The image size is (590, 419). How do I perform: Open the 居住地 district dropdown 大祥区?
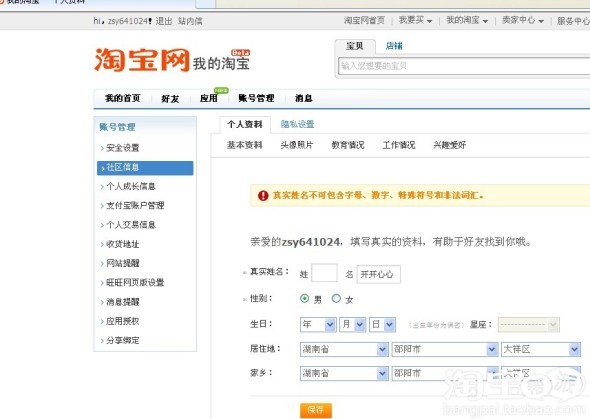[541, 349]
